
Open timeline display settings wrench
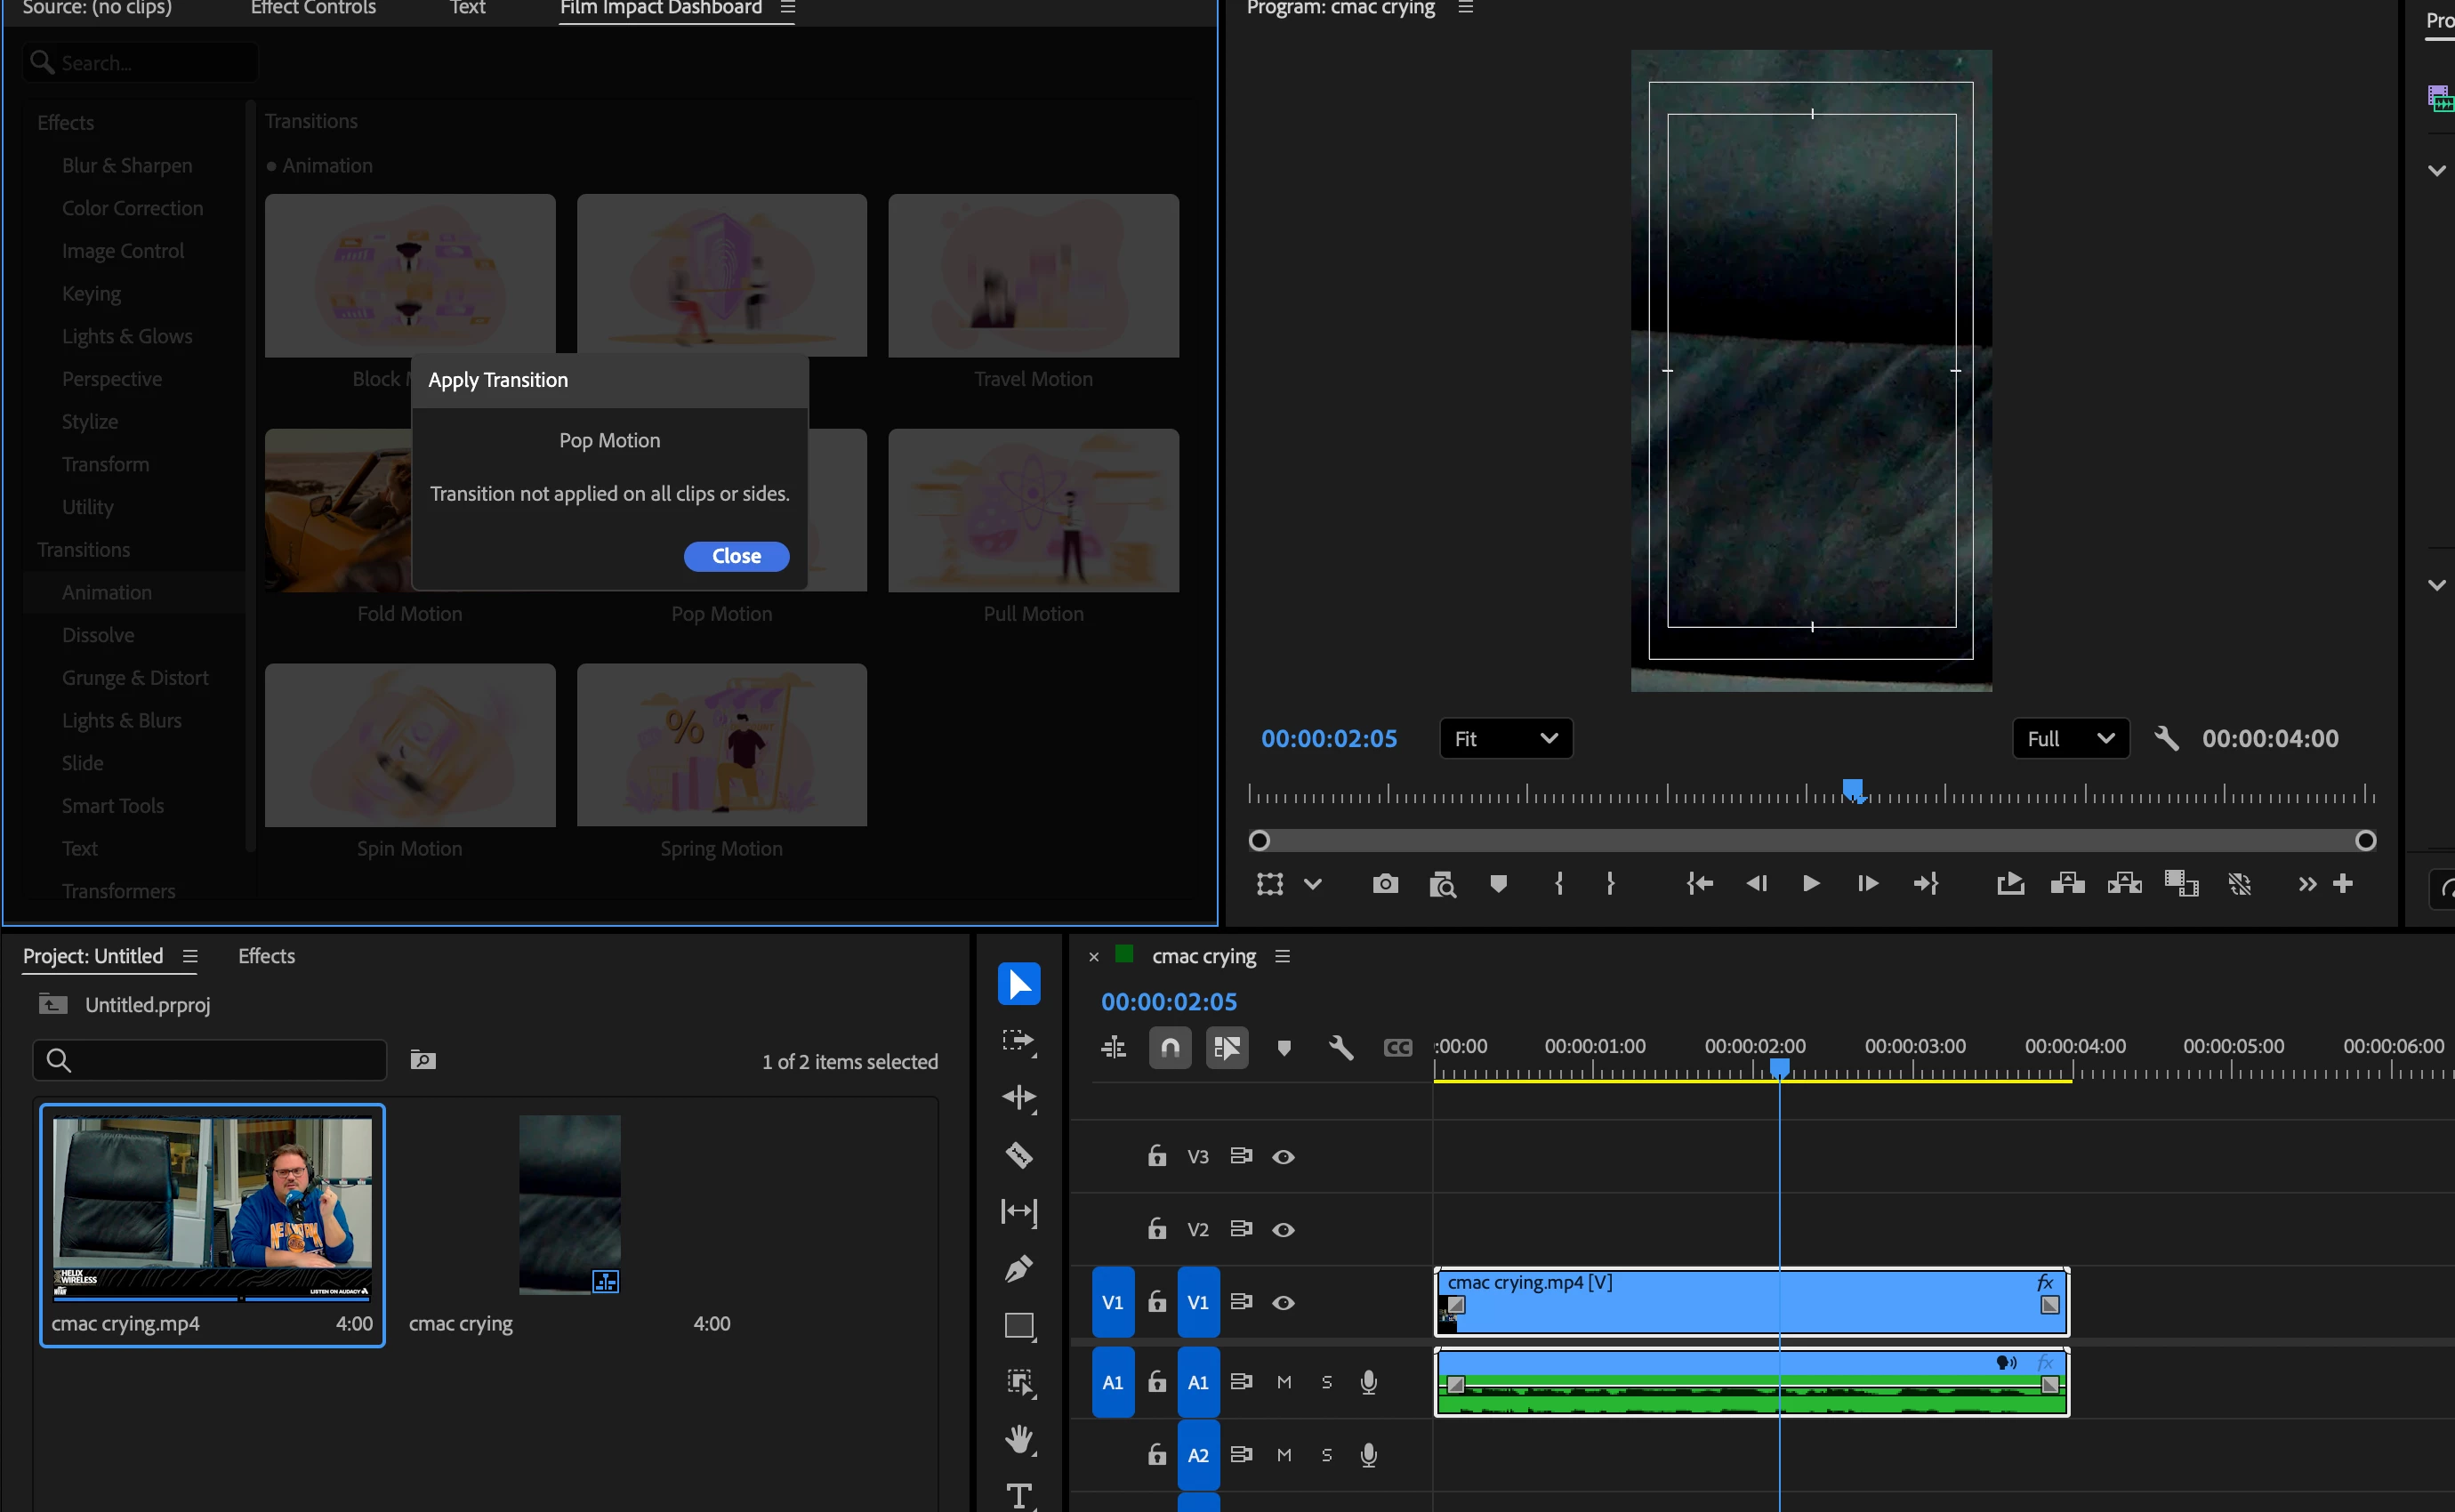tap(1341, 1047)
